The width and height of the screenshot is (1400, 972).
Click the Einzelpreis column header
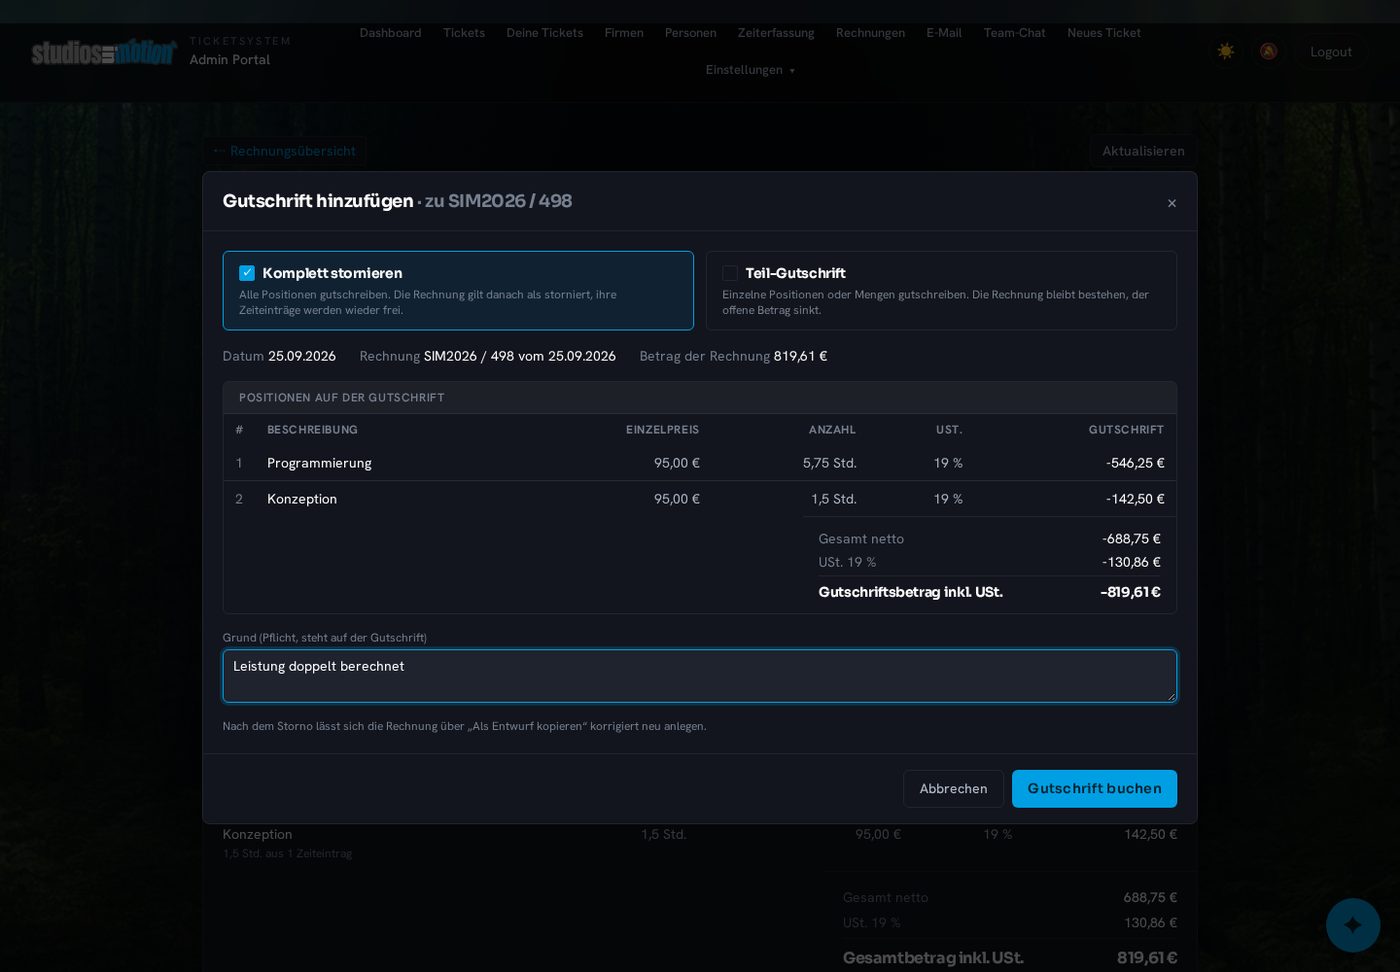click(662, 430)
